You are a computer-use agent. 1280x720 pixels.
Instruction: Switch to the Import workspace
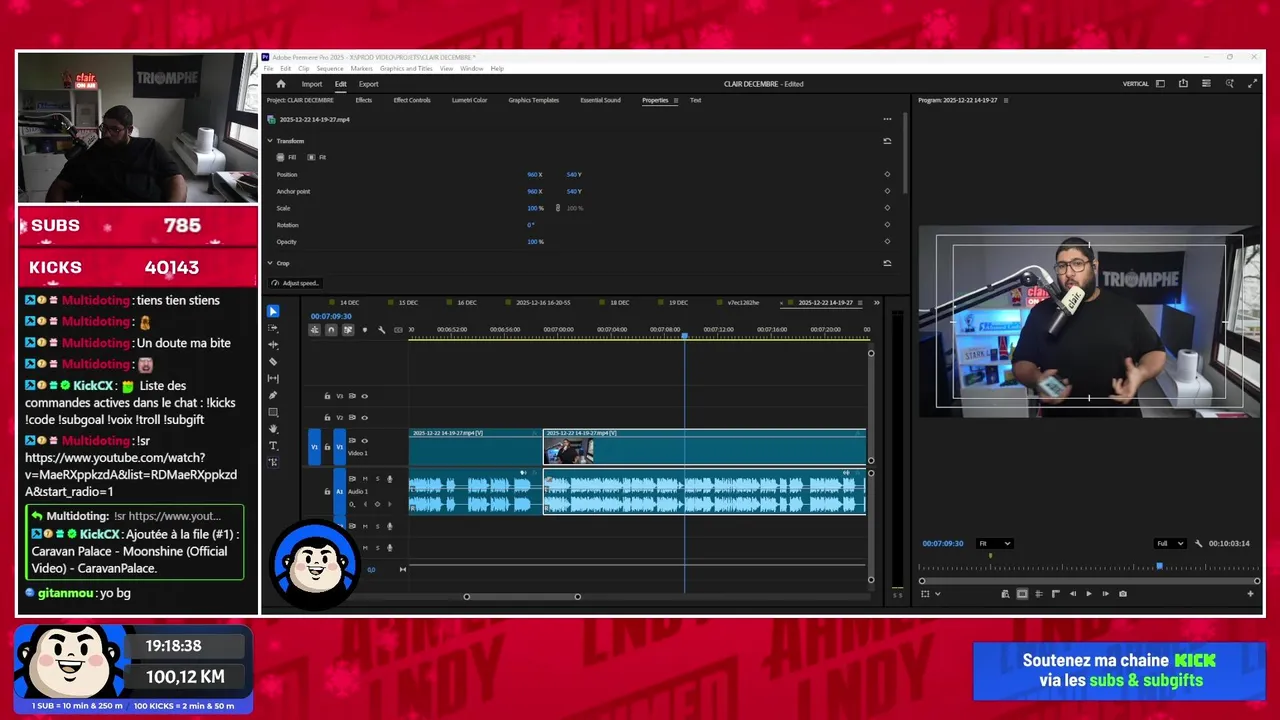coord(312,84)
